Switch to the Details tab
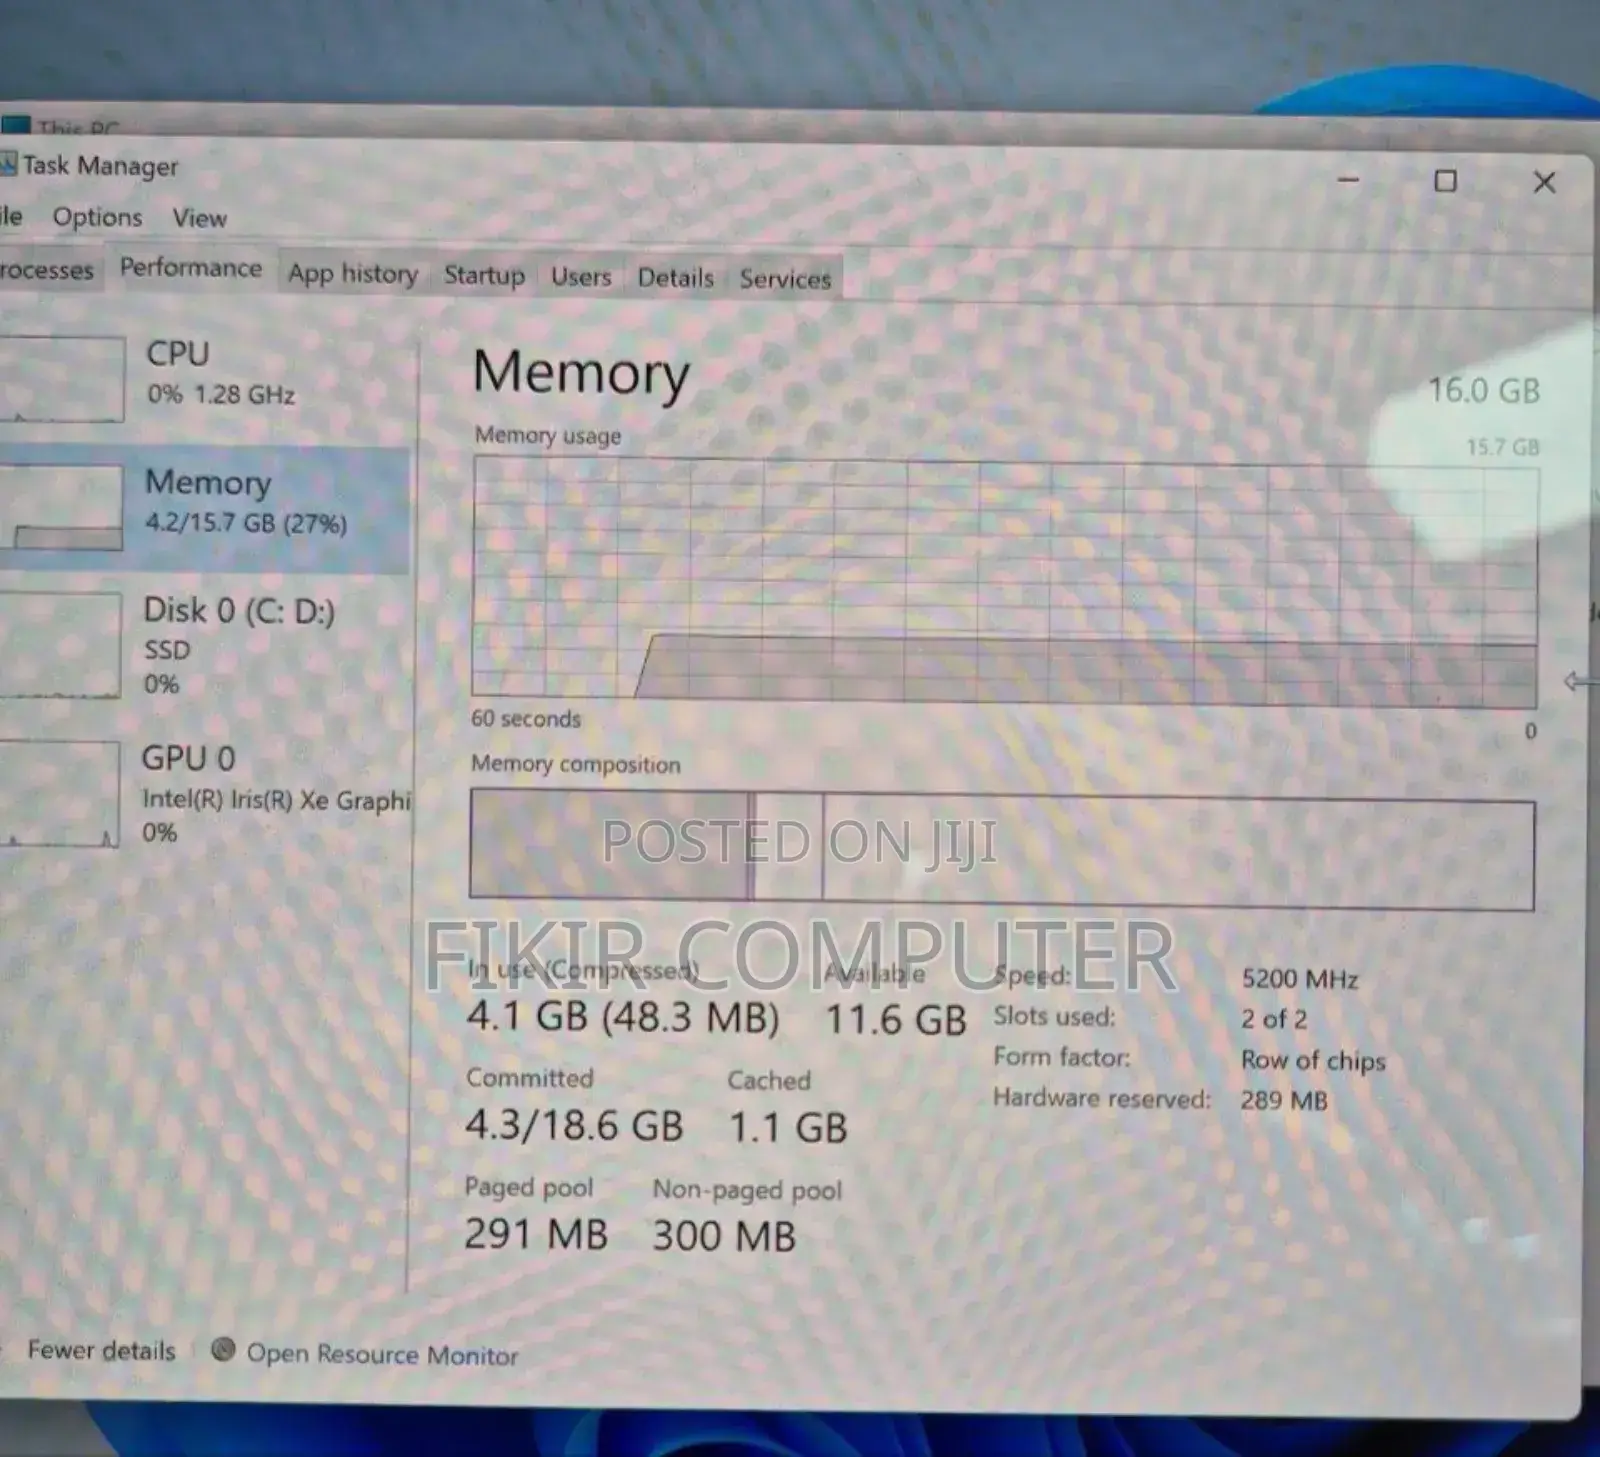Image resolution: width=1600 pixels, height=1457 pixels. coord(675,278)
